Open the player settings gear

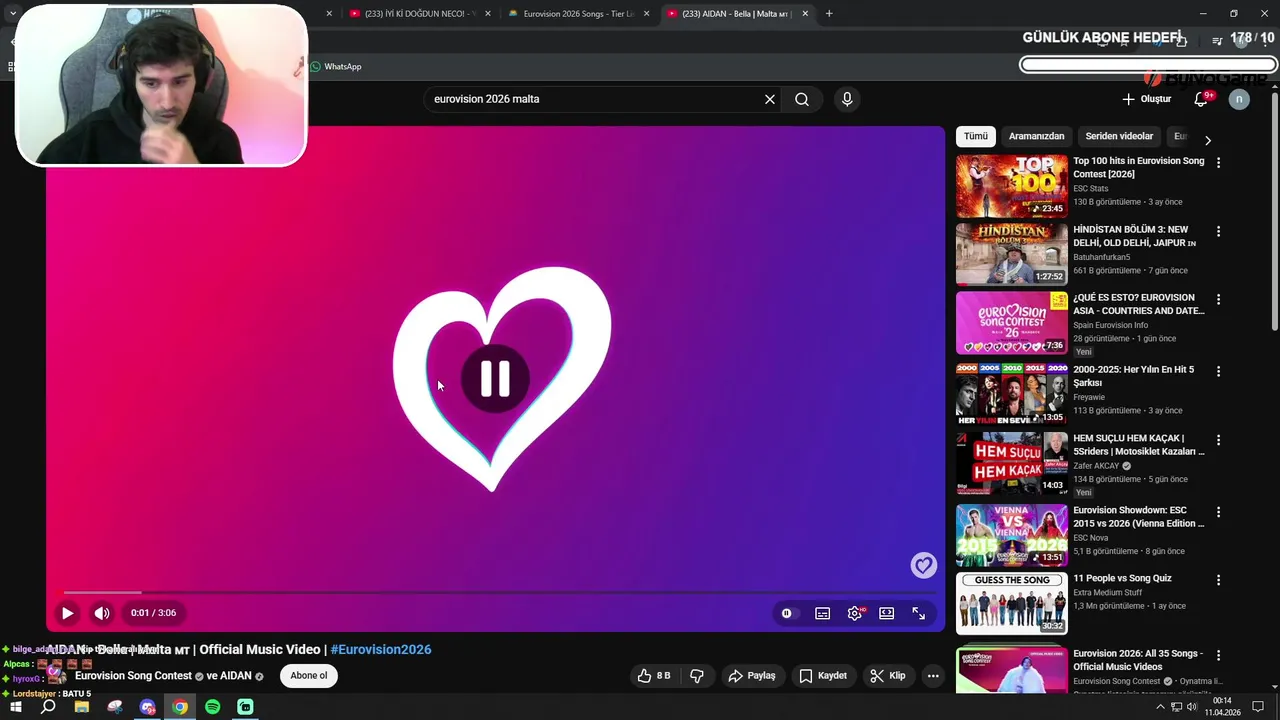pyautogui.click(x=855, y=613)
